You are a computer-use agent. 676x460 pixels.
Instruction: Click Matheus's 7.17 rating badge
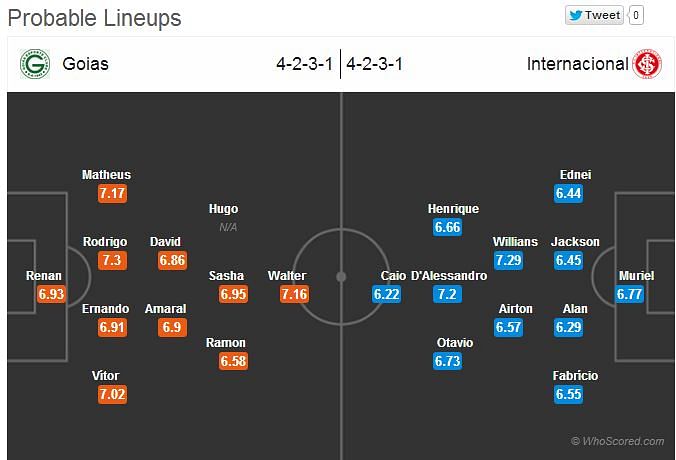point(112,193)
